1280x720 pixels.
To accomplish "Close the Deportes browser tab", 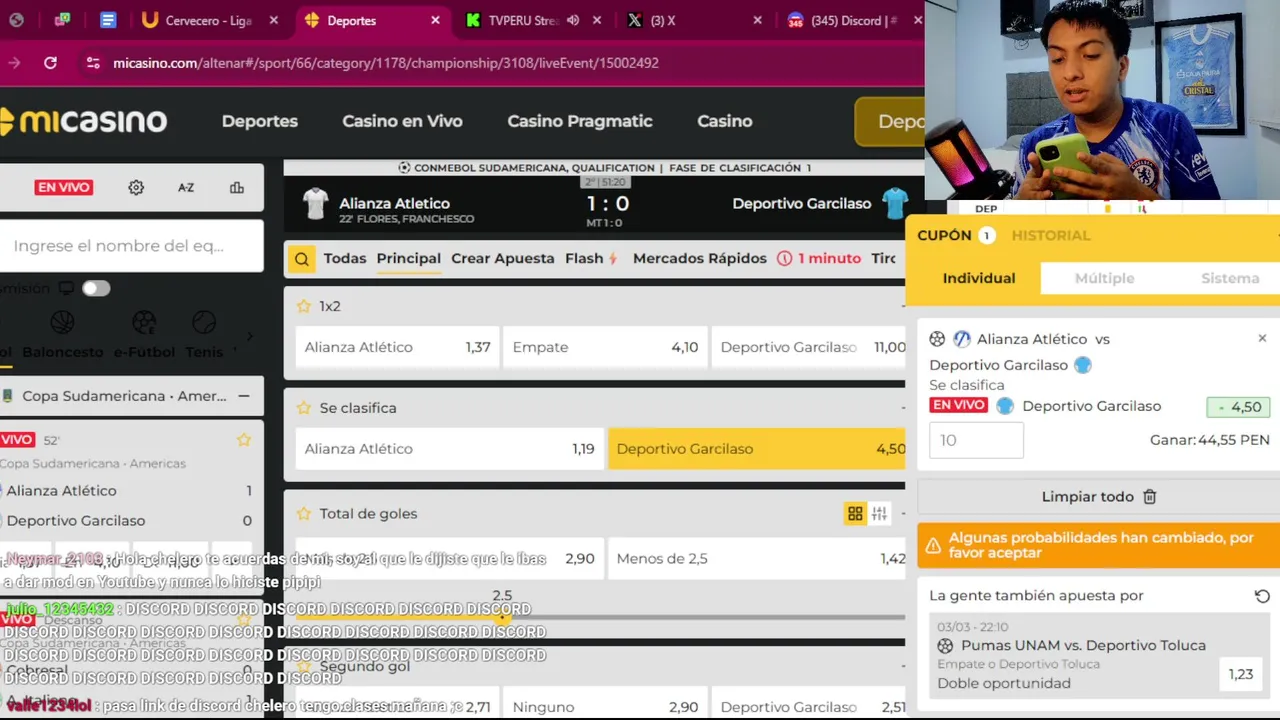I will pos(435,20).
